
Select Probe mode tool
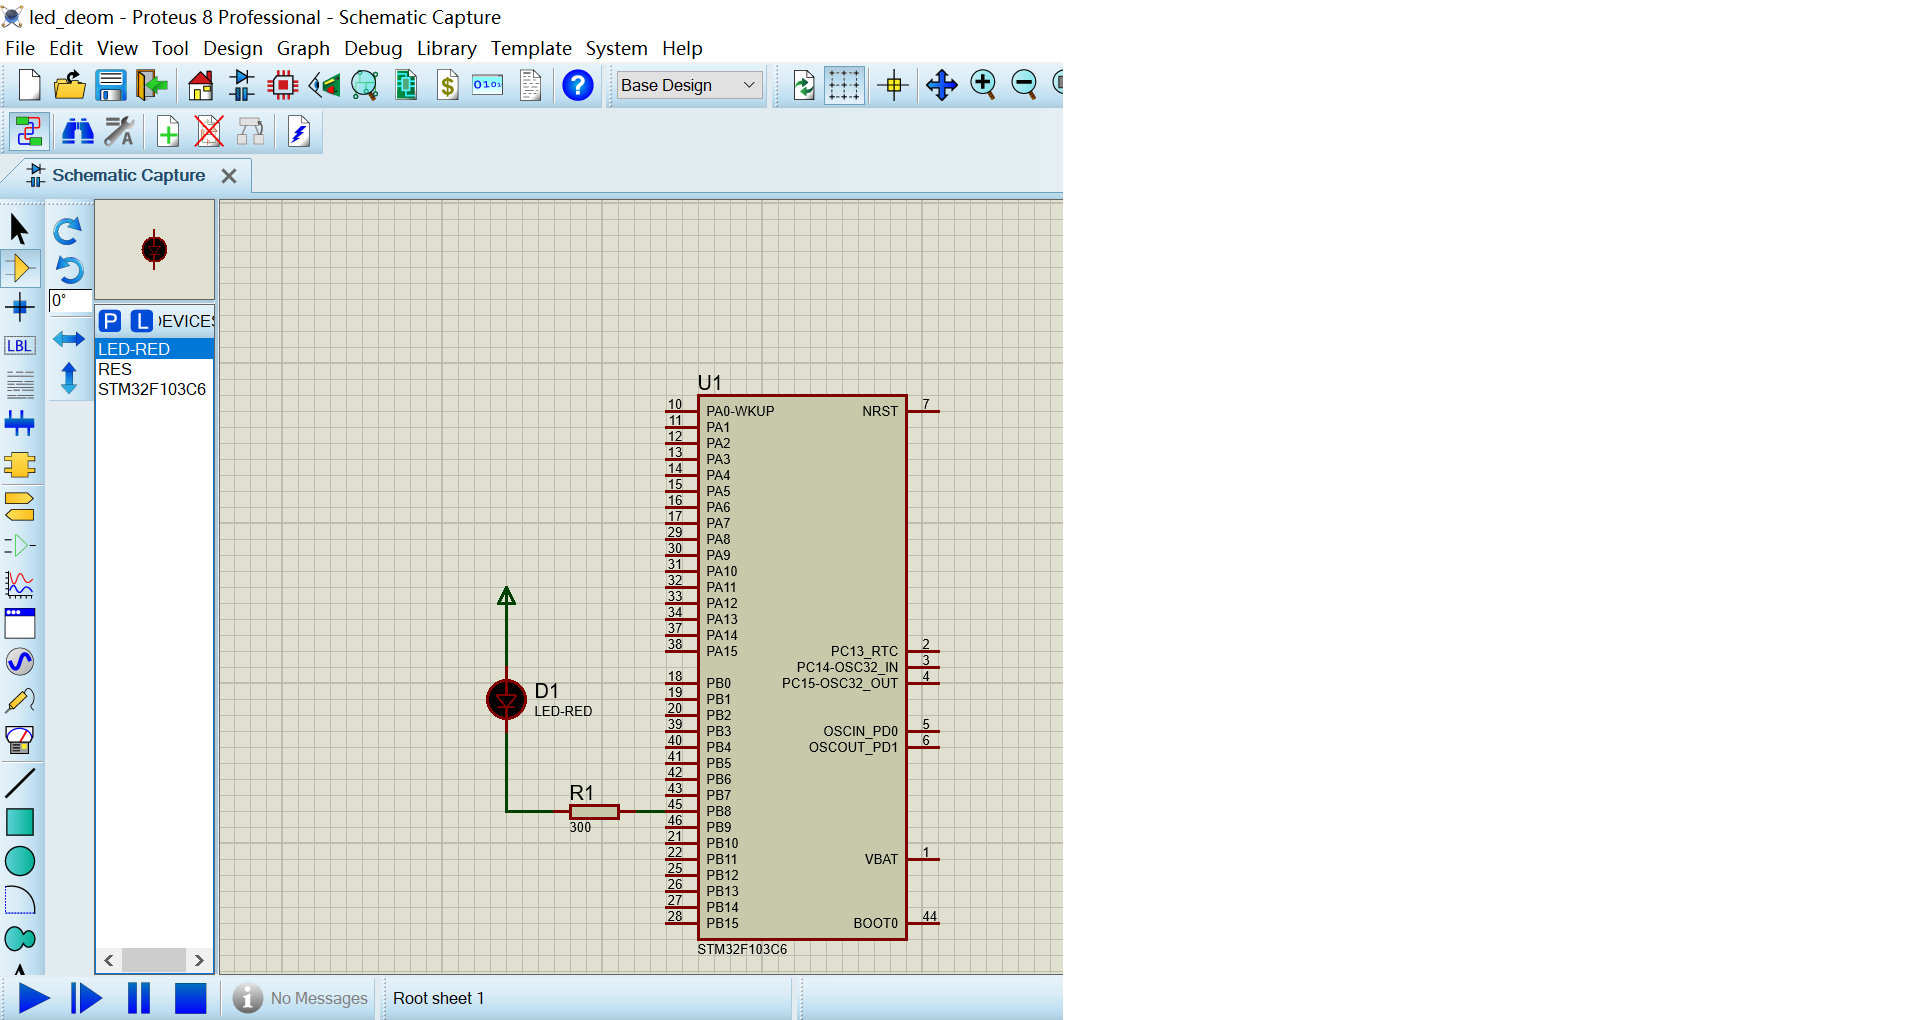pyautogui.click(x=19, y=701)
